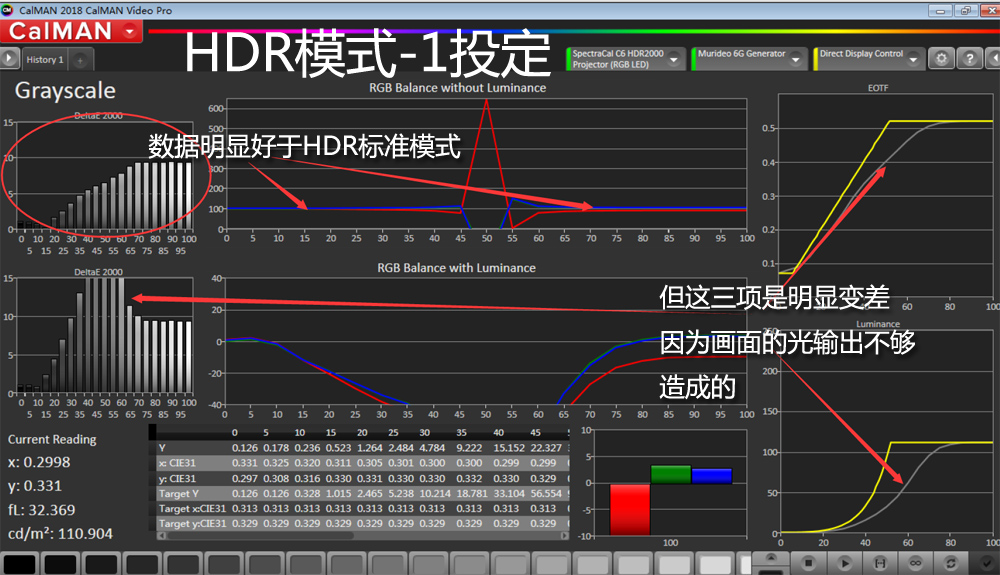Click the fL: 32.369 reading
Screen dimensions: 1000x575
[41, 510]
